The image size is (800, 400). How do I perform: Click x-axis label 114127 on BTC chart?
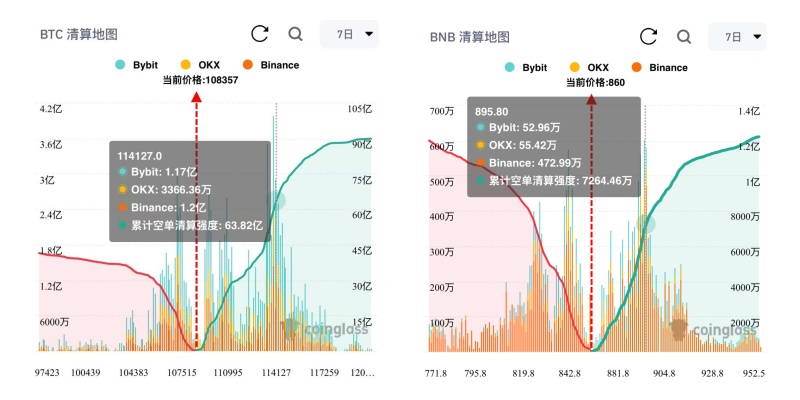(x=276, y=373)
